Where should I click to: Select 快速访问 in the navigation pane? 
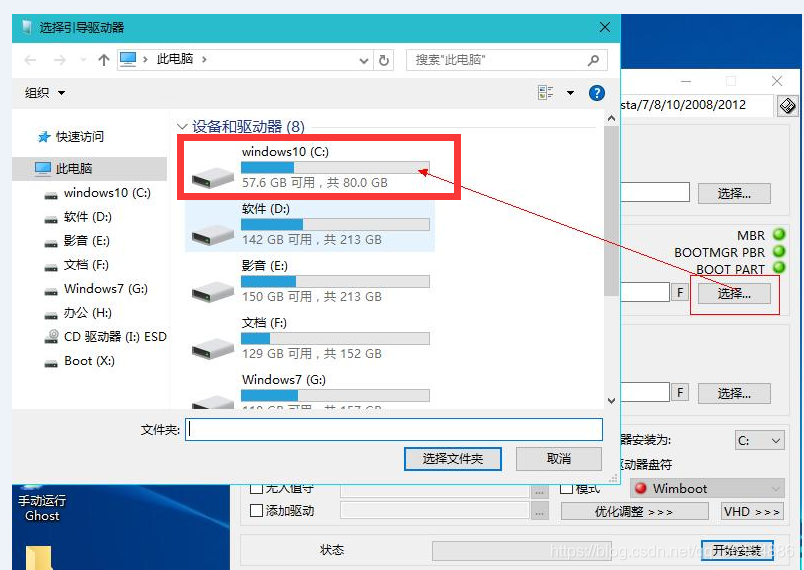[71, 137]
